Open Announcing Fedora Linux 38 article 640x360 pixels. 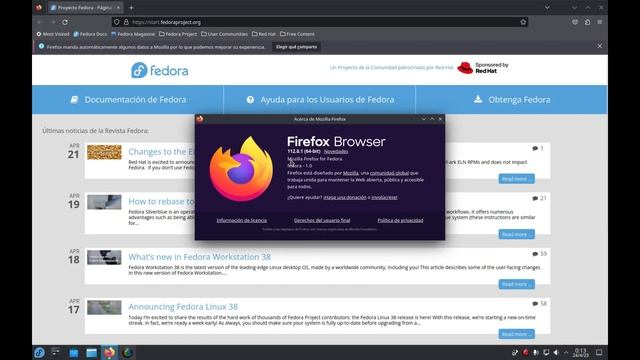pos(183,307)
